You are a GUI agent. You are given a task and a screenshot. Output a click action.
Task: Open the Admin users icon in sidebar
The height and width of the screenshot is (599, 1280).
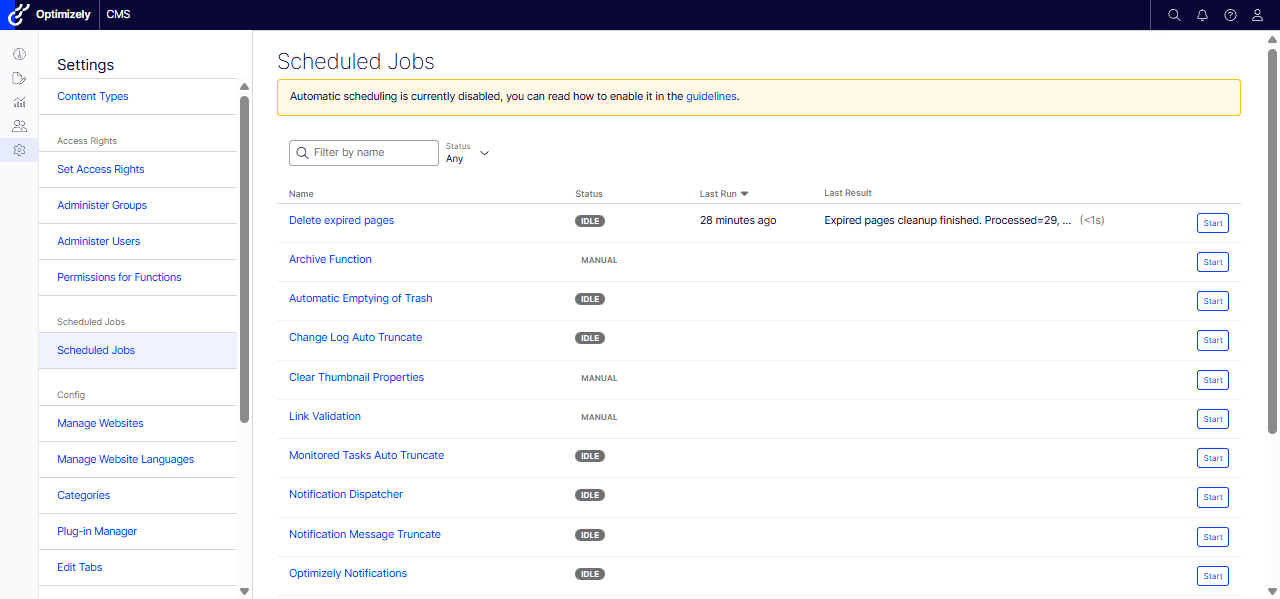coord(18,126)
